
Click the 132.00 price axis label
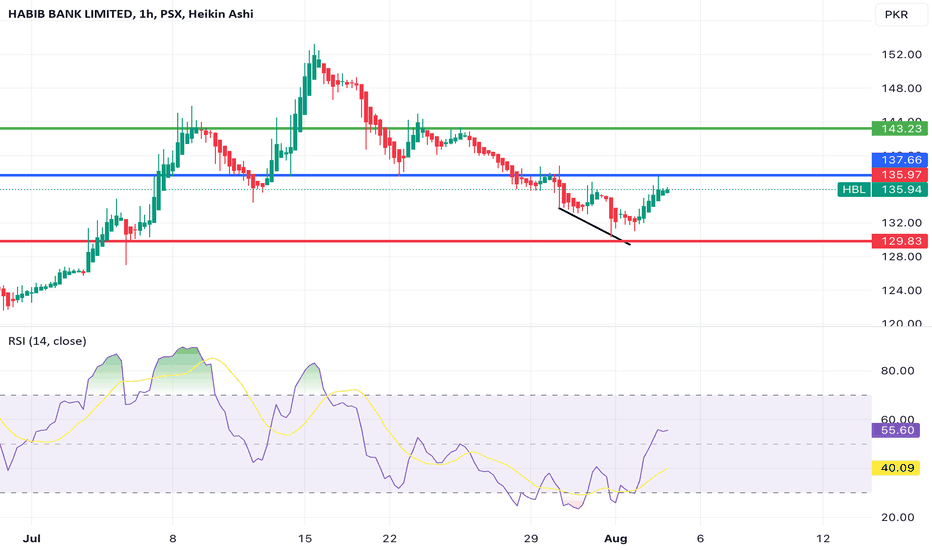pos(901,223)
